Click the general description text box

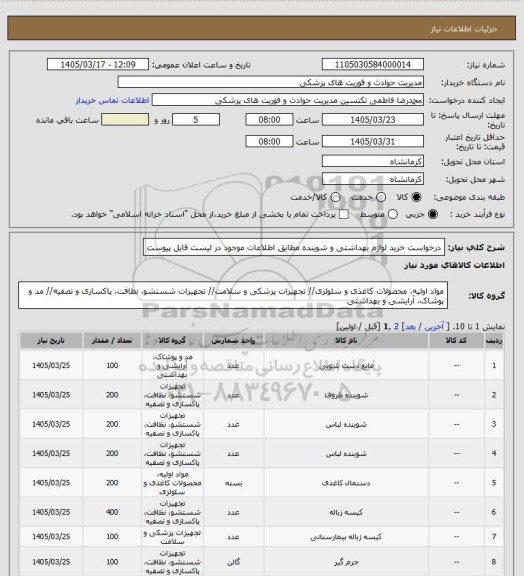[x=294, y=247]
